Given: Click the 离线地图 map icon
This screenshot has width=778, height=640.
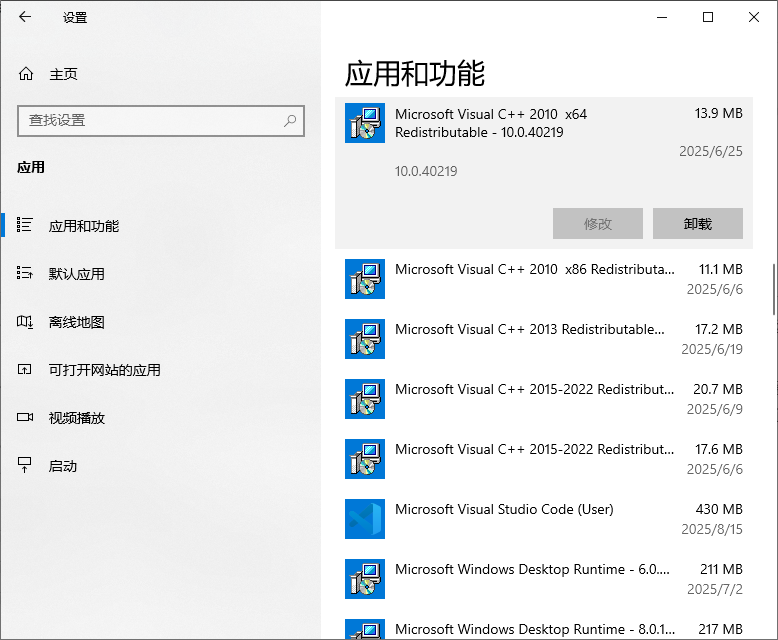Looking at the screenshot, I should pos(24,321).
